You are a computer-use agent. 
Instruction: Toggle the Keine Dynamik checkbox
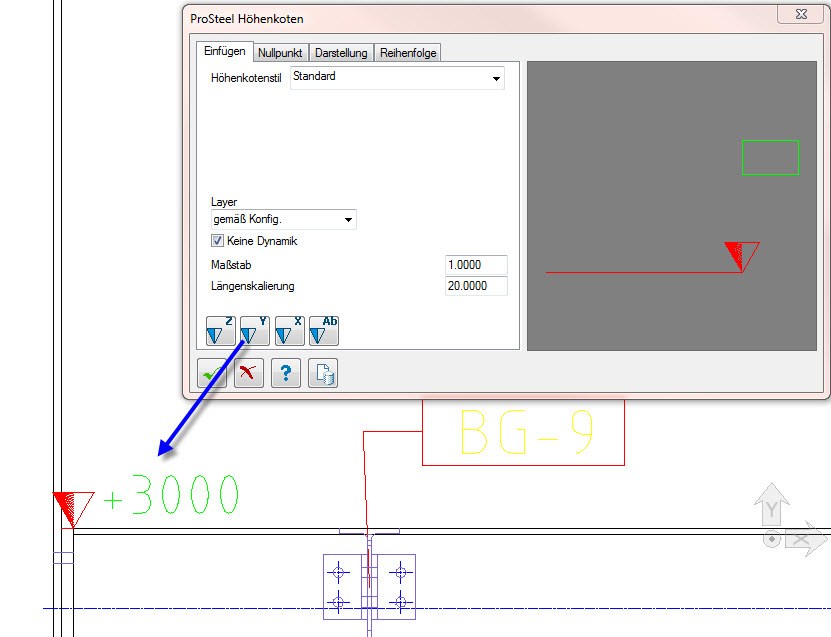coord(217,241)
